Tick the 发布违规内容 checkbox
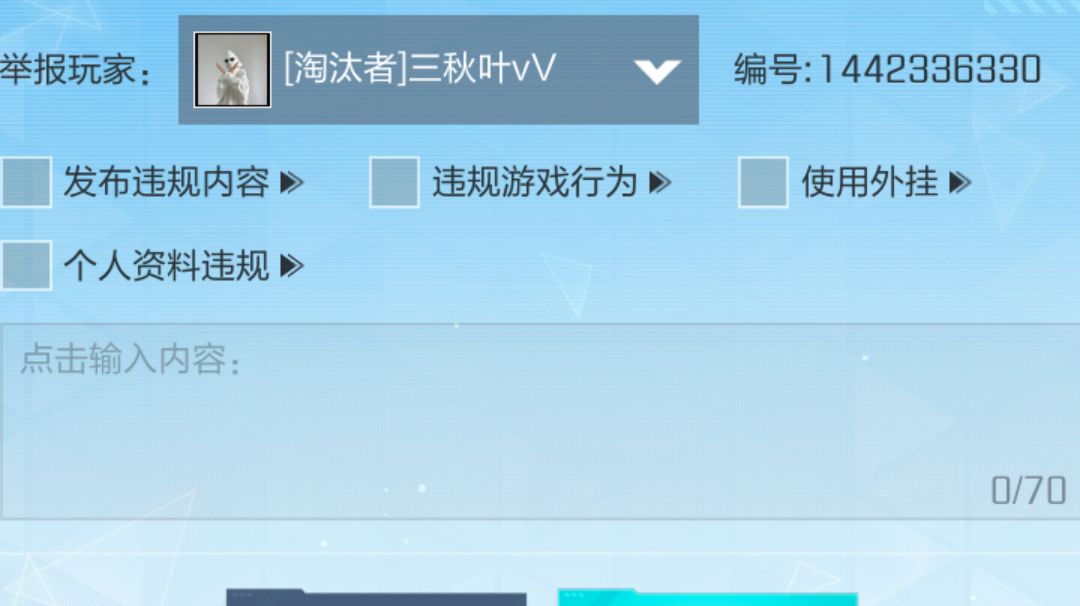Viewport: 1080px width, 606px height. pyautogui.click(x=26, y=182)
